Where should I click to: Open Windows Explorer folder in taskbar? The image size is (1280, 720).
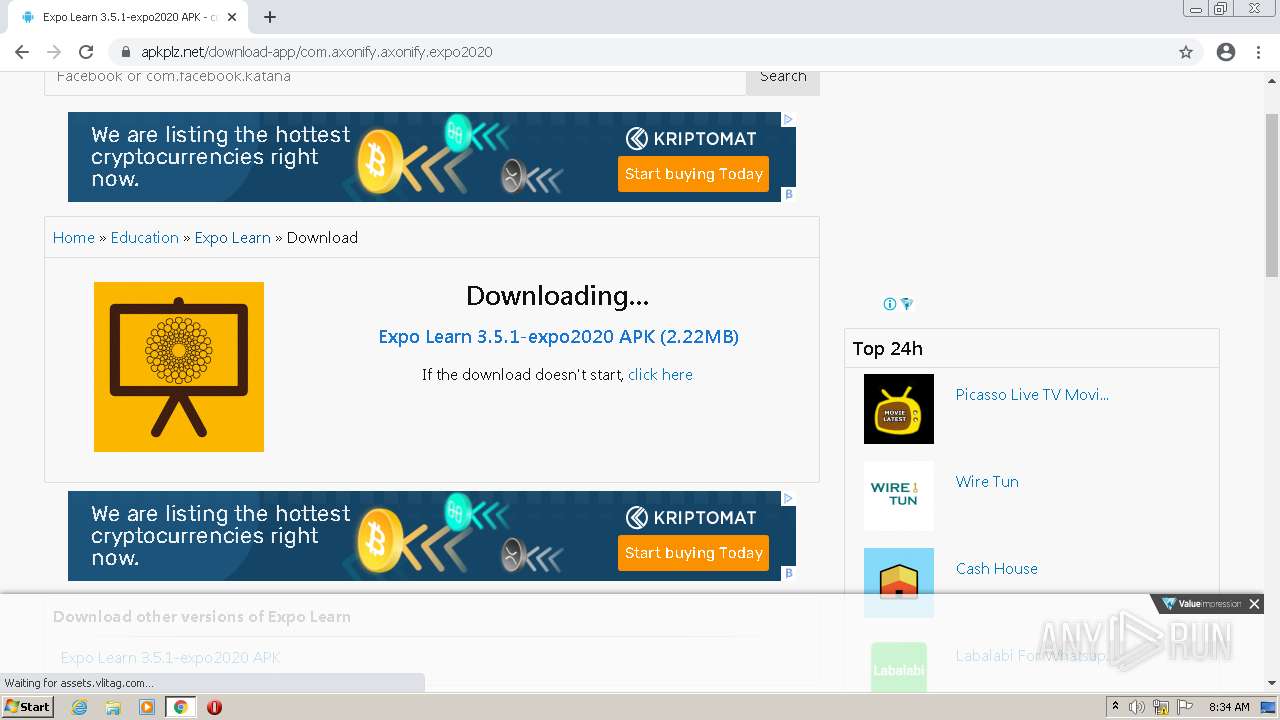tap(113, 707)
